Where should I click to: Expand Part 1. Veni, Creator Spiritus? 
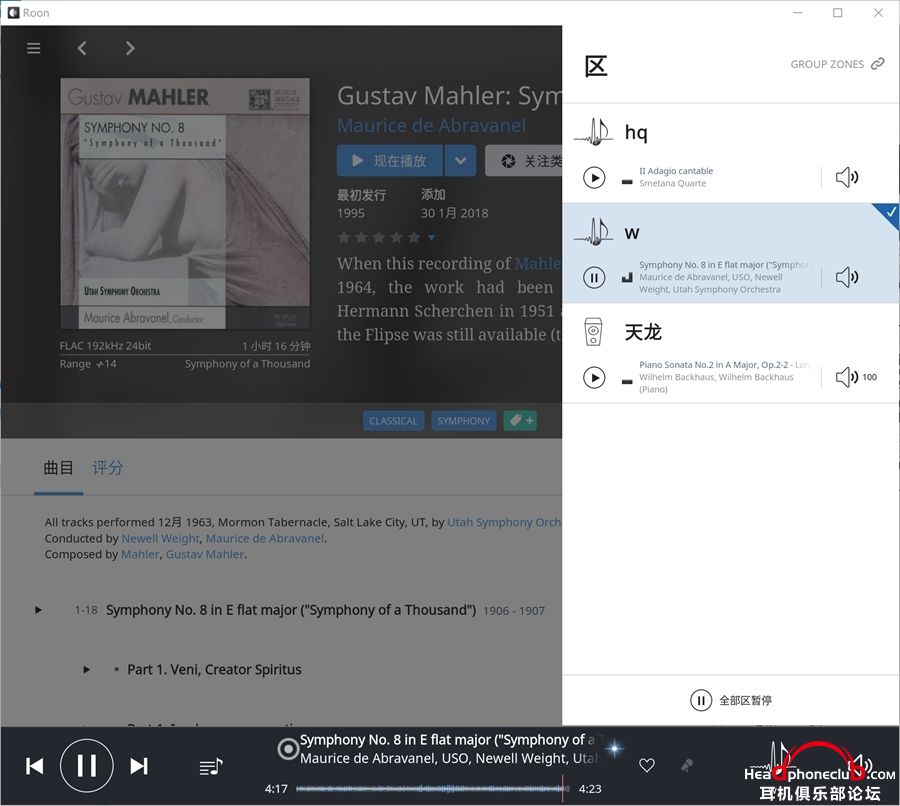(x=86, y=669)
